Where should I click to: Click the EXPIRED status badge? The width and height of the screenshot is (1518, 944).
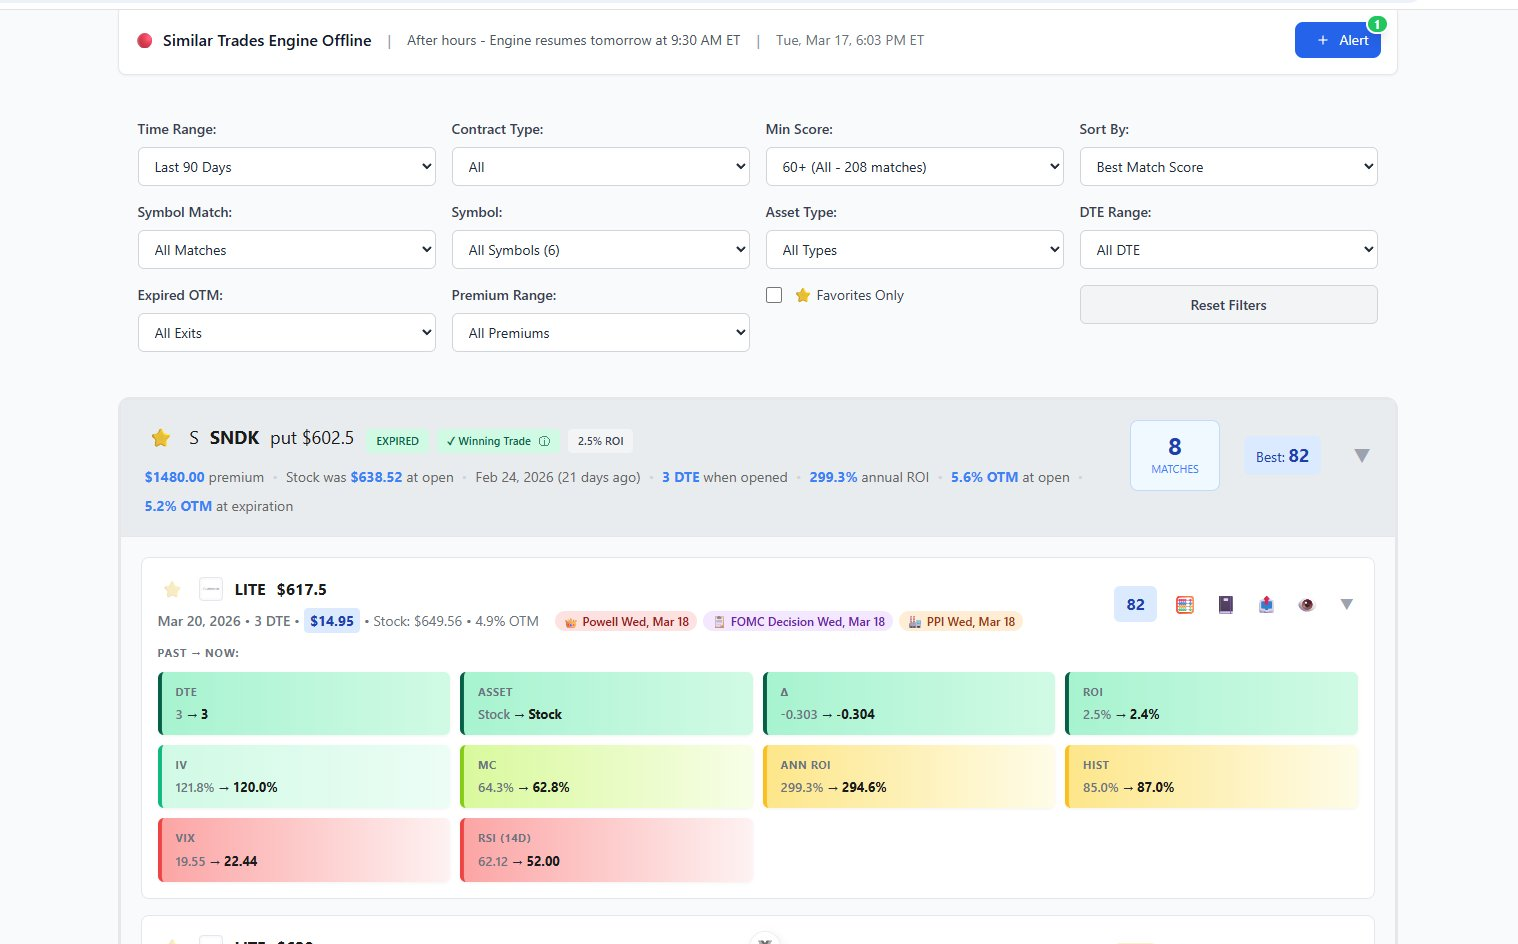(x=397, y=441)
